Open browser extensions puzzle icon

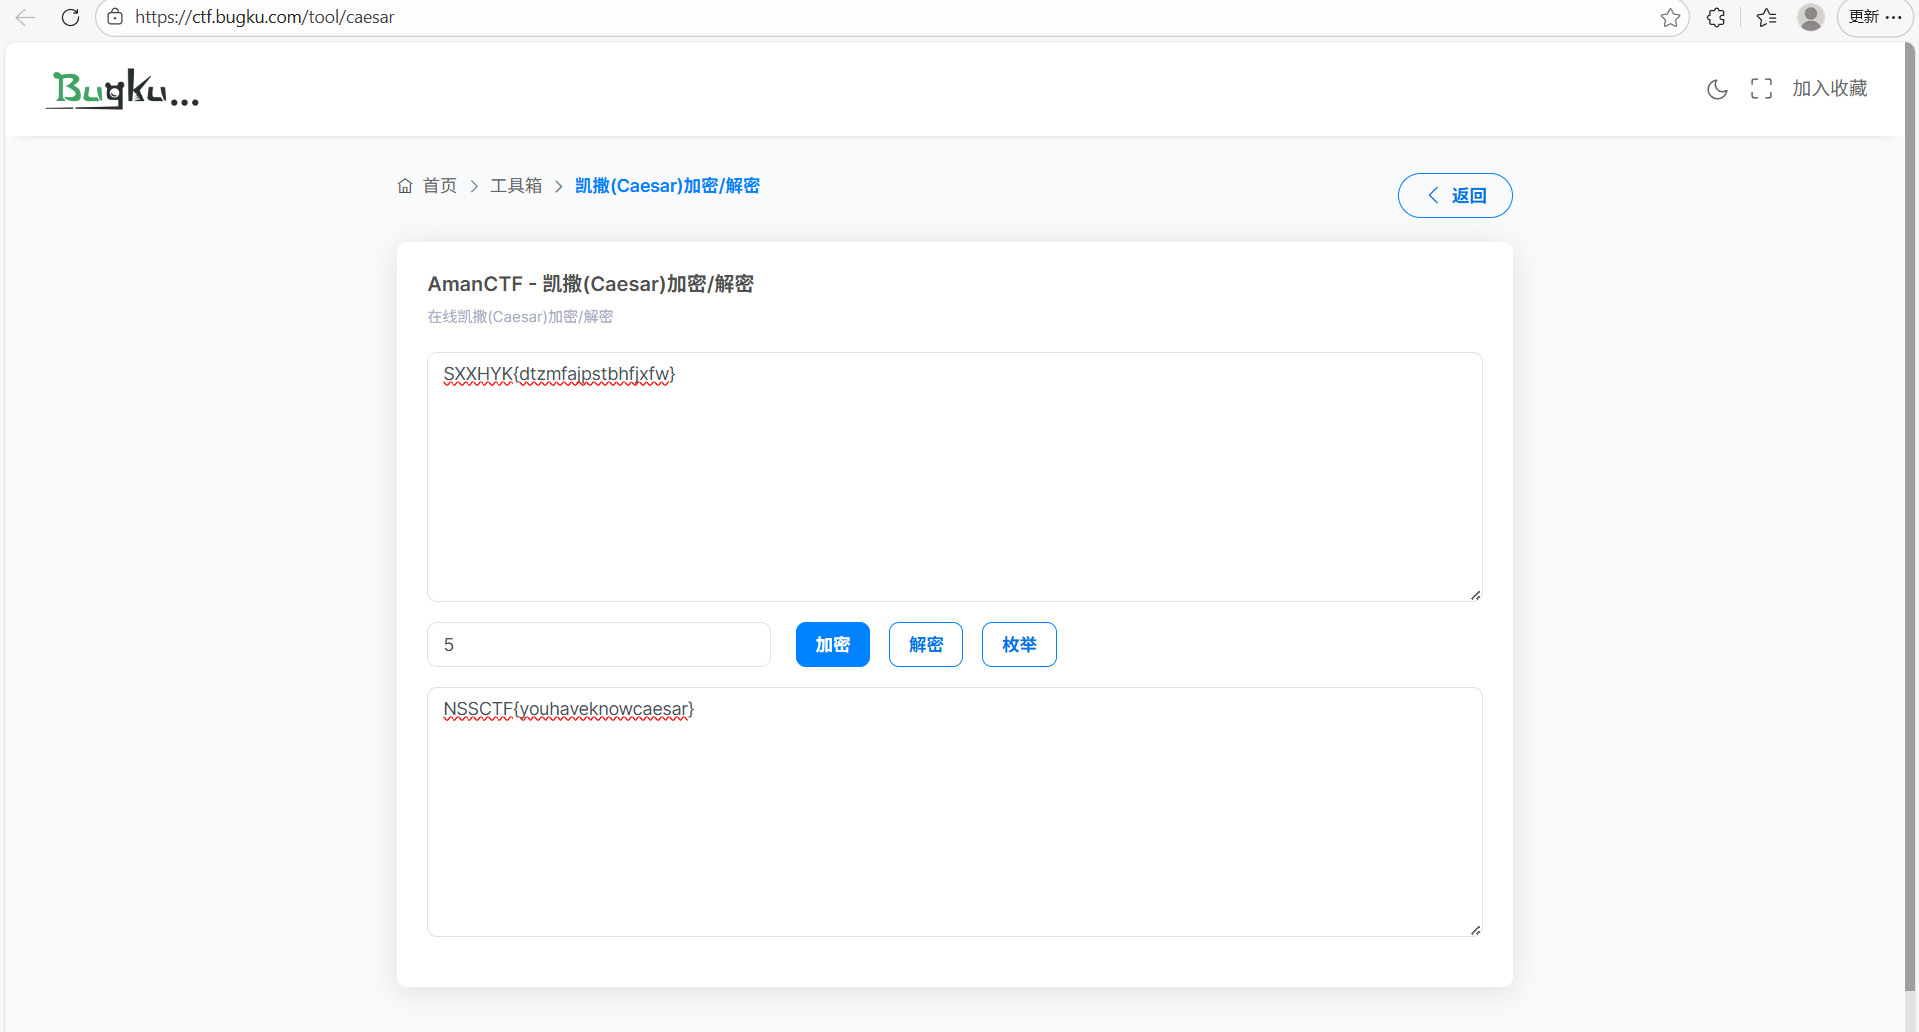(1716, 17)
